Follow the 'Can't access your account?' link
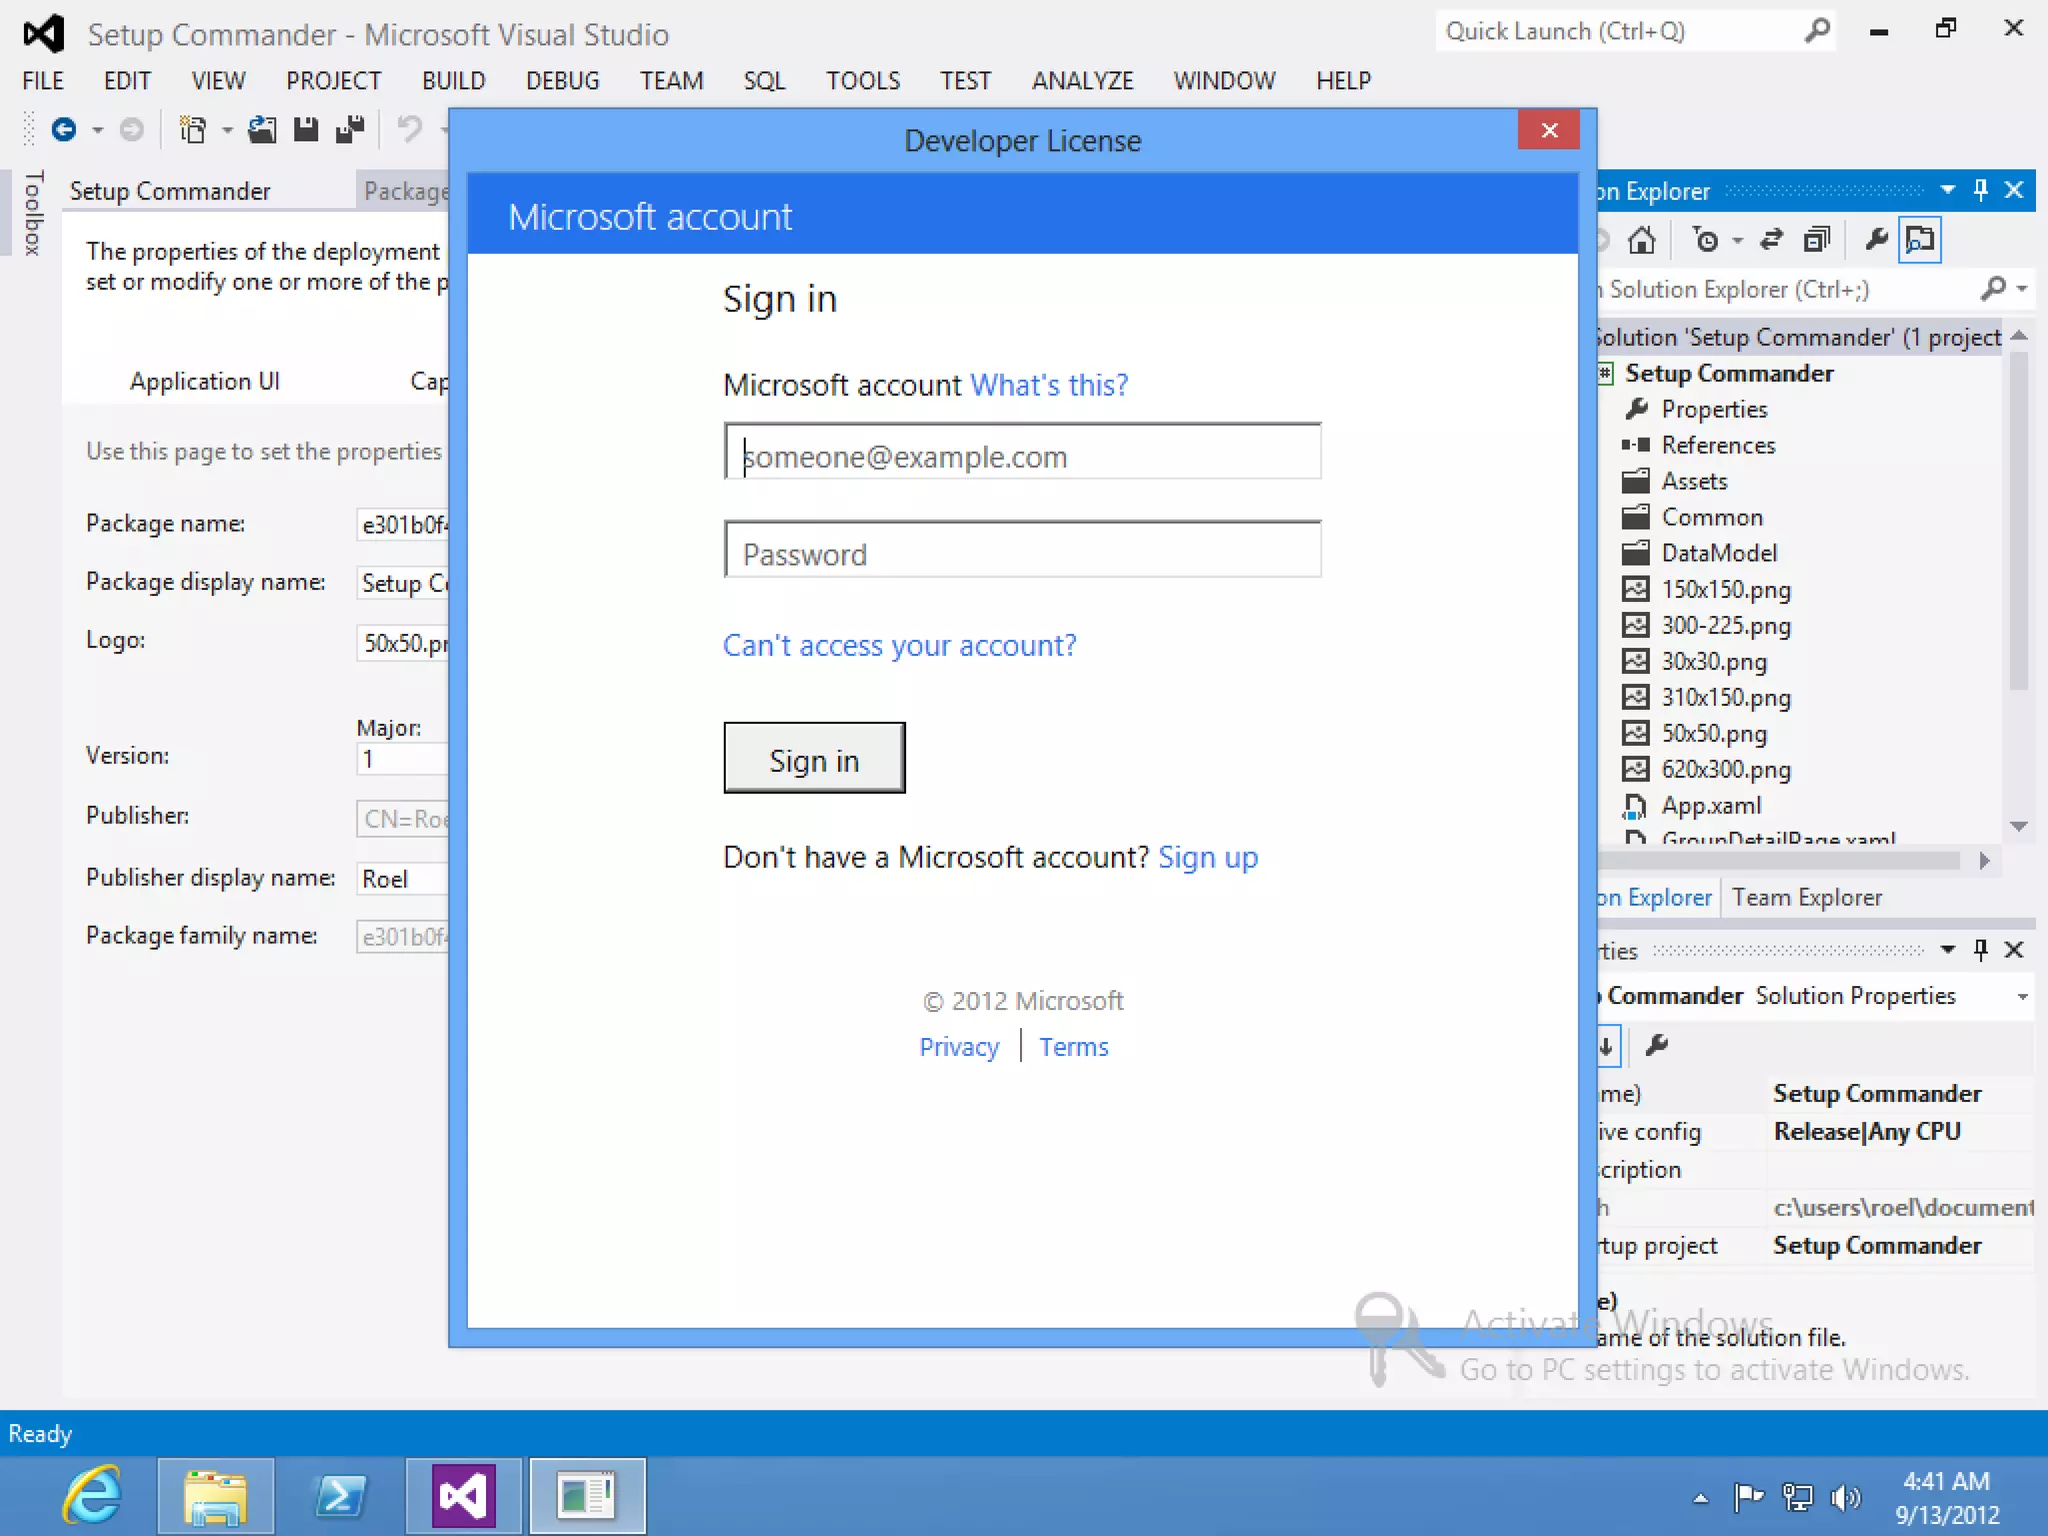Screen dimensions: 2048x1536 899,645
